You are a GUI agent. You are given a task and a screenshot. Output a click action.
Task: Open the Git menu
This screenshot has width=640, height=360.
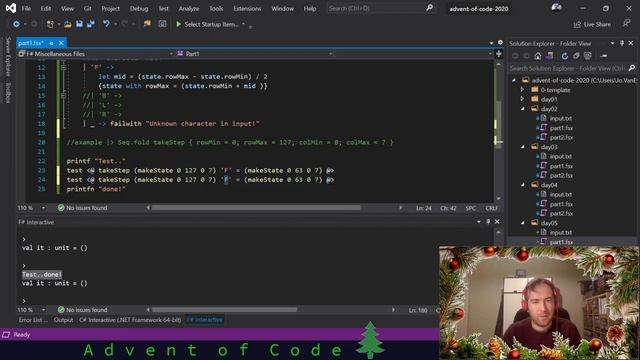pyautogui.click(x=87, y=8)
